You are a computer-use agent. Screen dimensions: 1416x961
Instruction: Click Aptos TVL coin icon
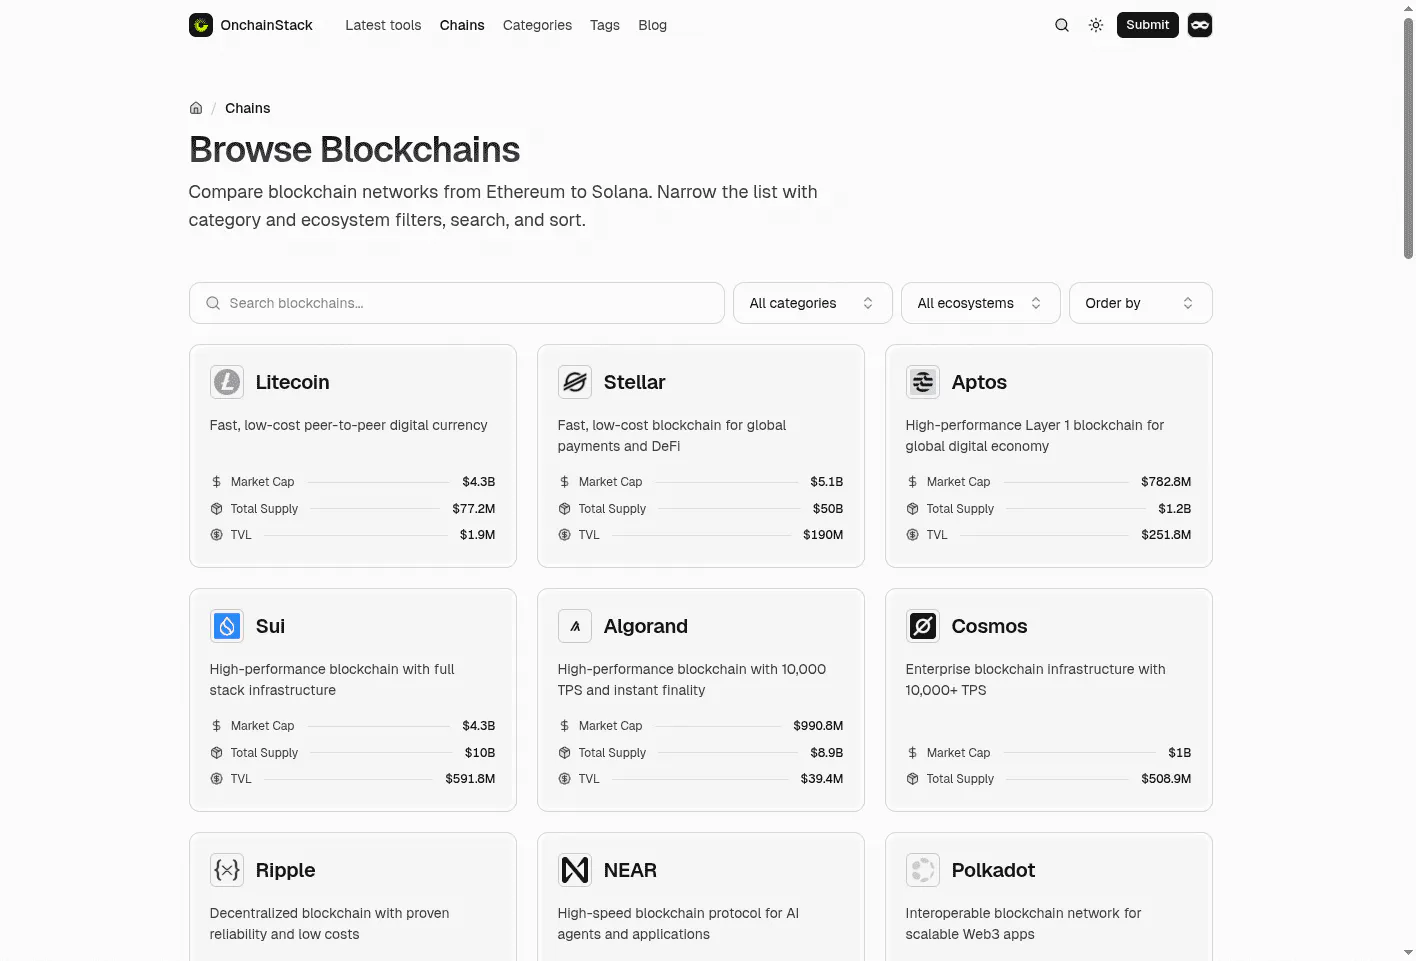pos(912,535)
